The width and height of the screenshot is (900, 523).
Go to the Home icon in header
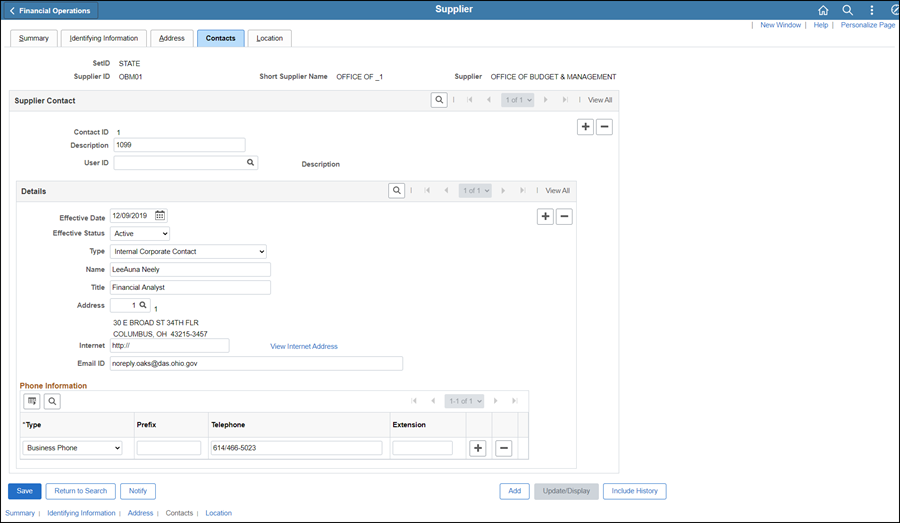(x=823, y=10)
